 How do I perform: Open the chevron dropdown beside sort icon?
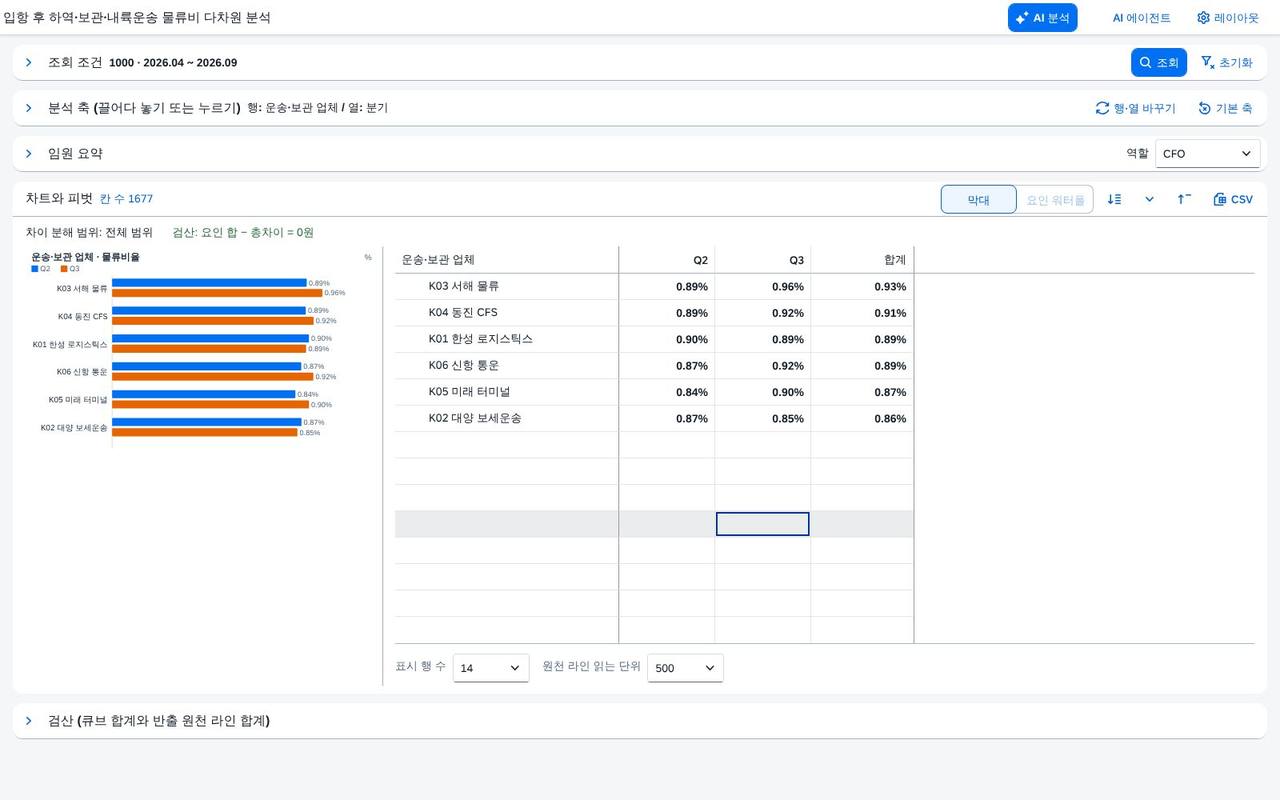(1149, 199)
